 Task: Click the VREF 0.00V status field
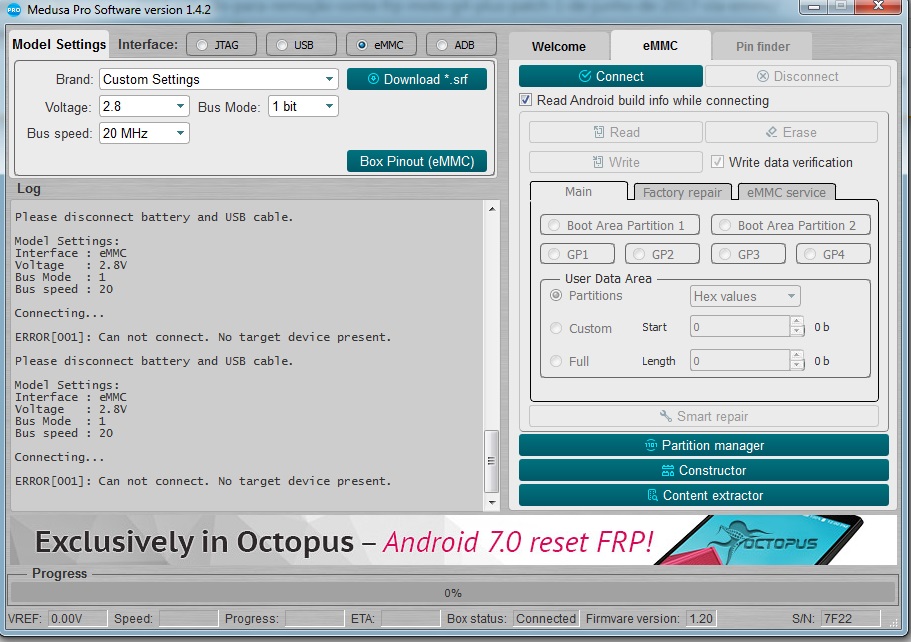pos(77,618)
